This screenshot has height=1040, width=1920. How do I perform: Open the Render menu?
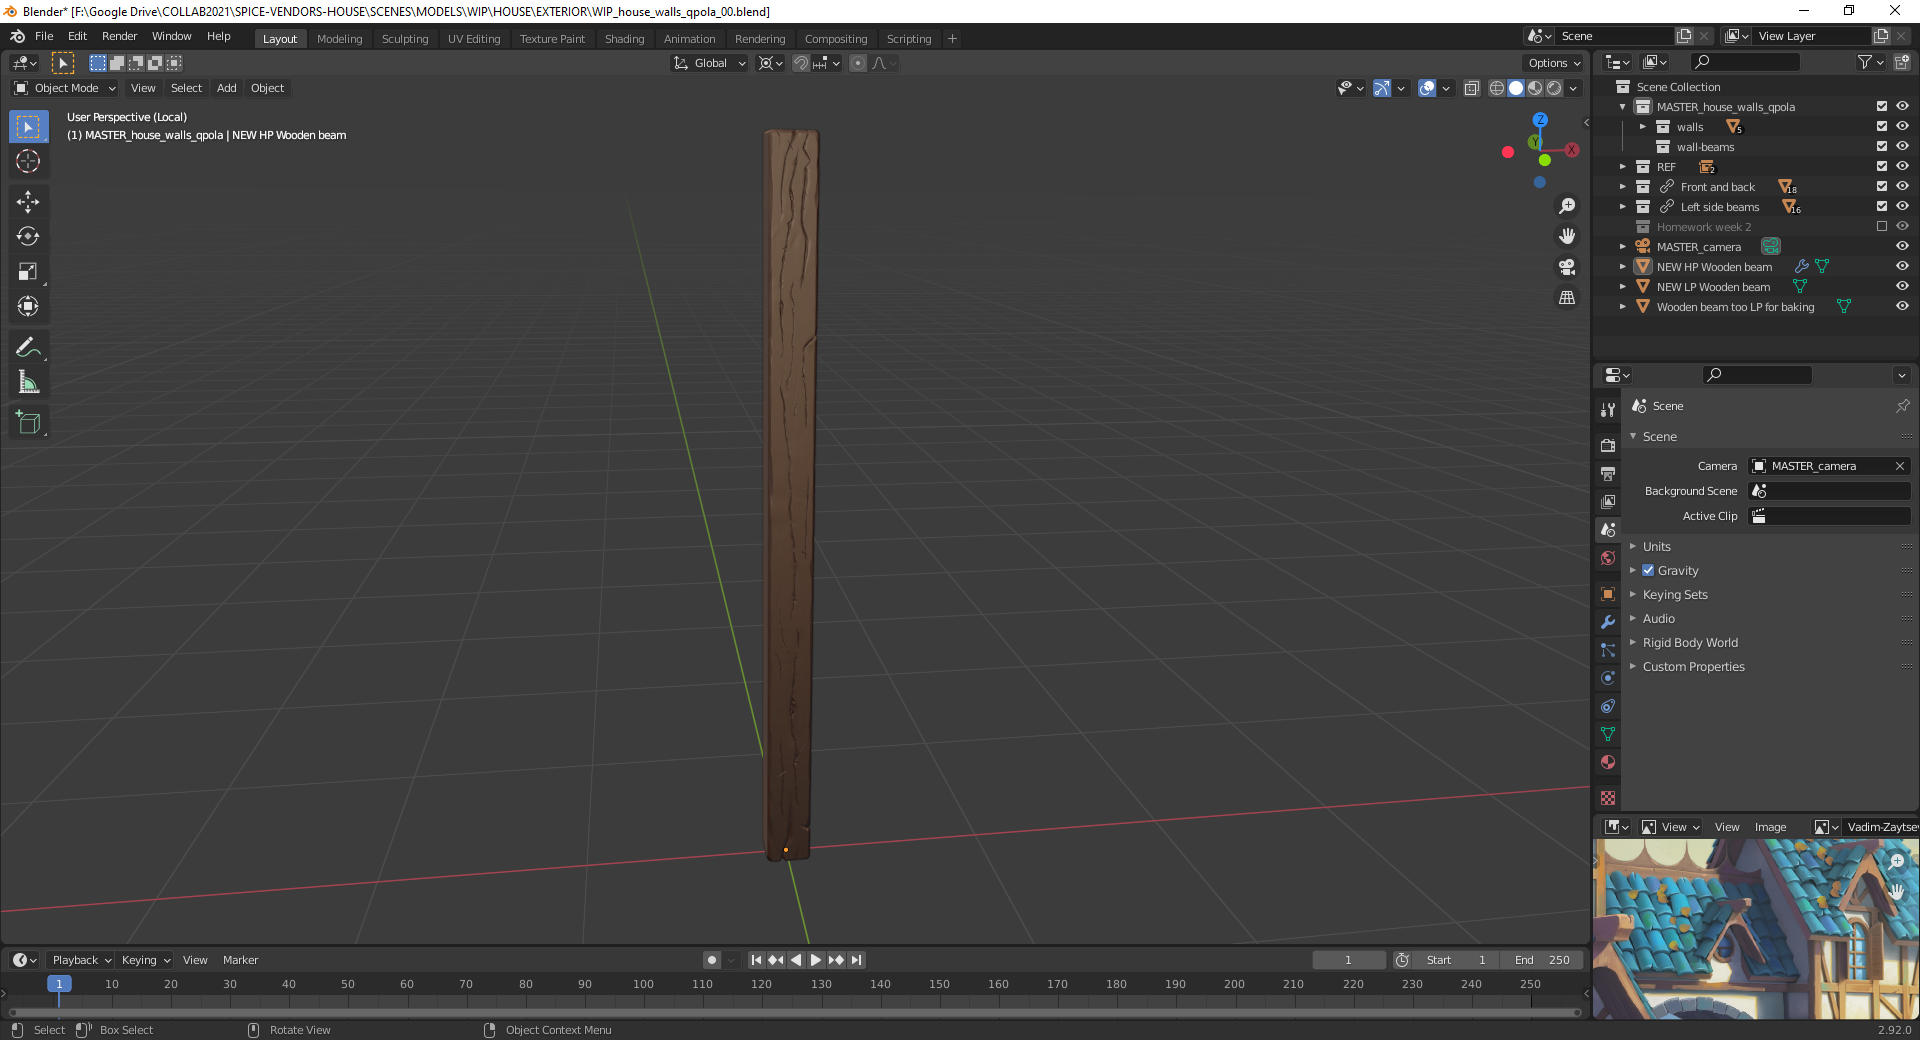(x=119, y=36)
